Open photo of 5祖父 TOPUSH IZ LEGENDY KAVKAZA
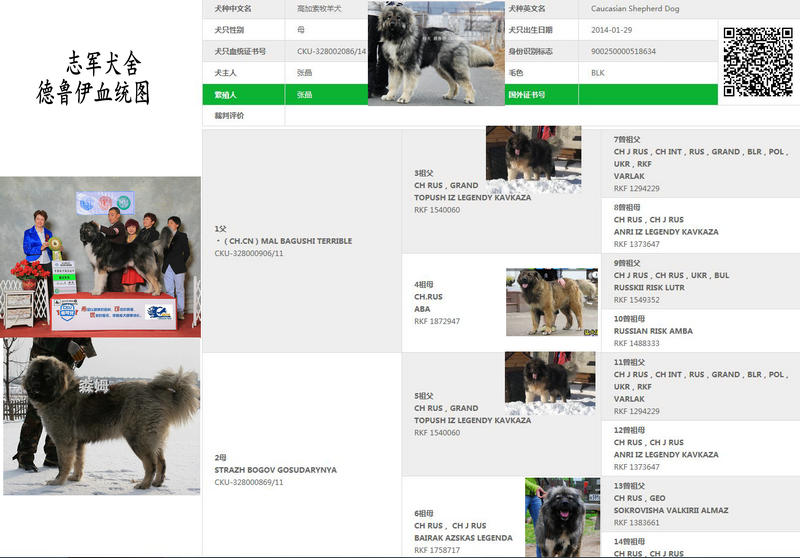Viewport: 800px width, 558px height. pos(550,383)
